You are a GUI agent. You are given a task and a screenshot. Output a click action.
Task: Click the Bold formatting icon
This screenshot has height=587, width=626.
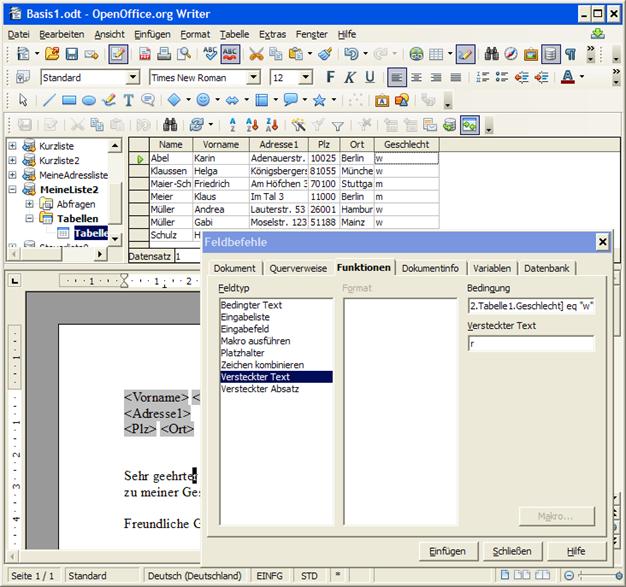pos(329,77)
